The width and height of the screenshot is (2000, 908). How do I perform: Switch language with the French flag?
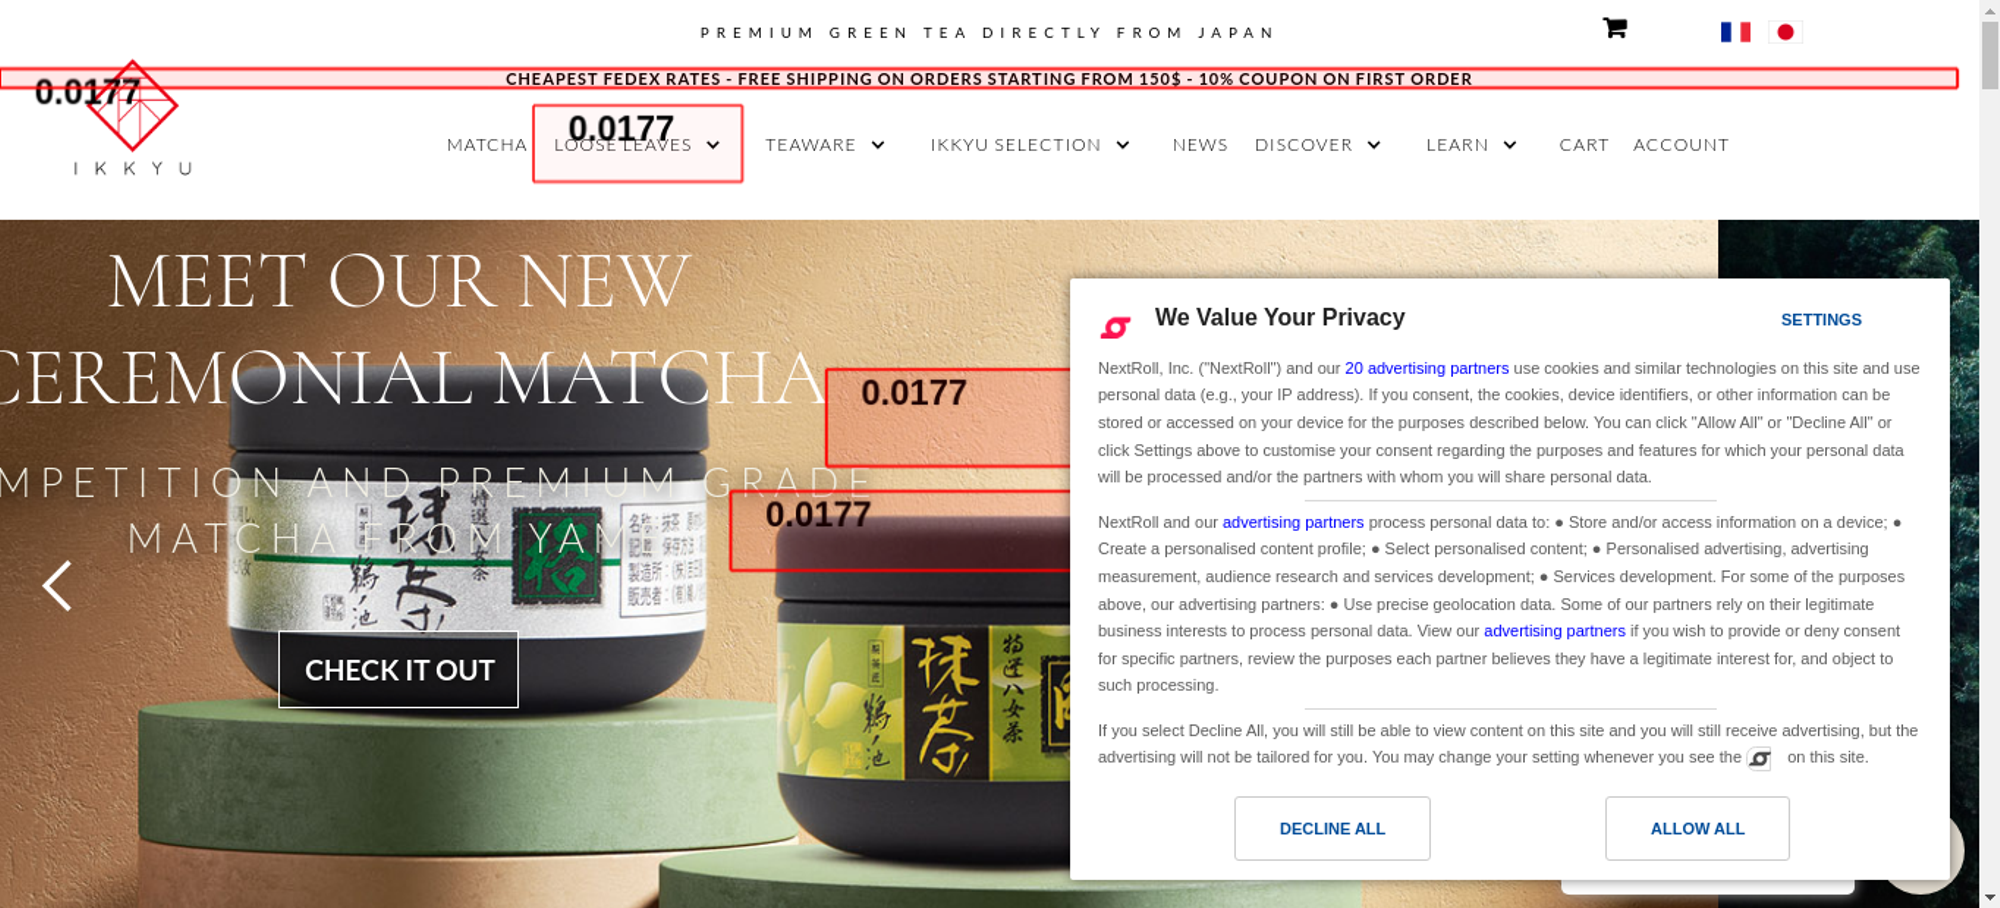click(1735, 32)
